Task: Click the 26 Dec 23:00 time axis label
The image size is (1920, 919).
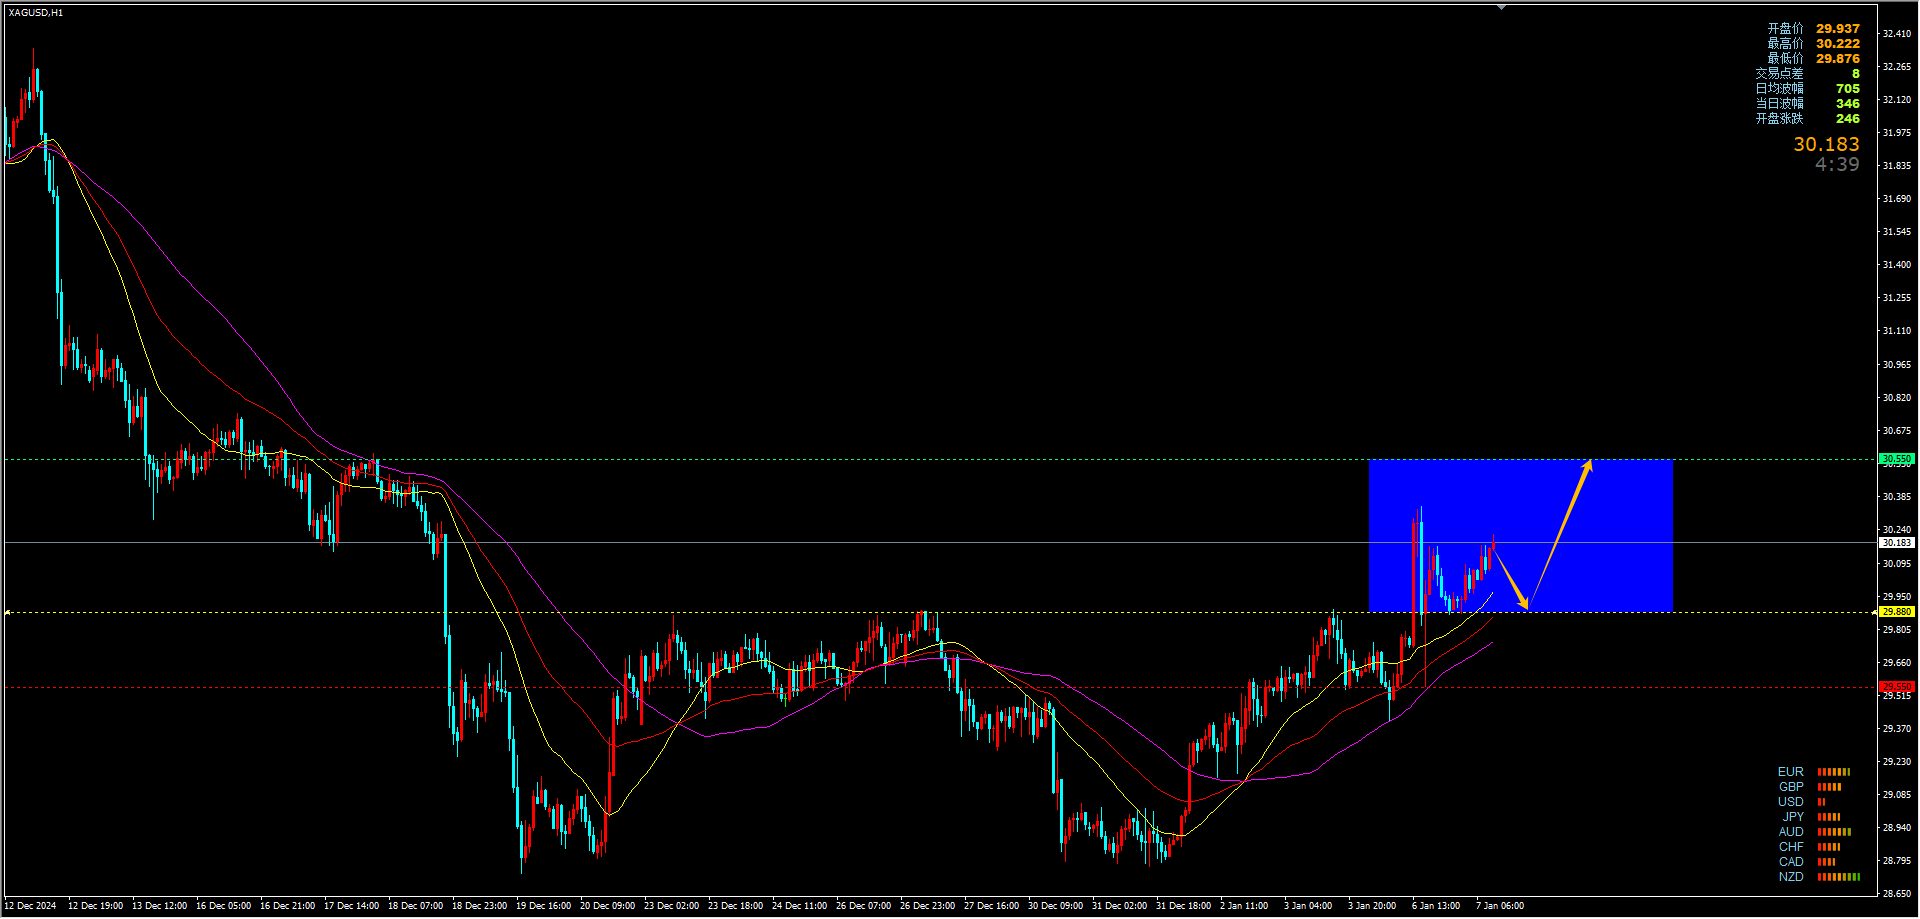Action: point(927,906)
